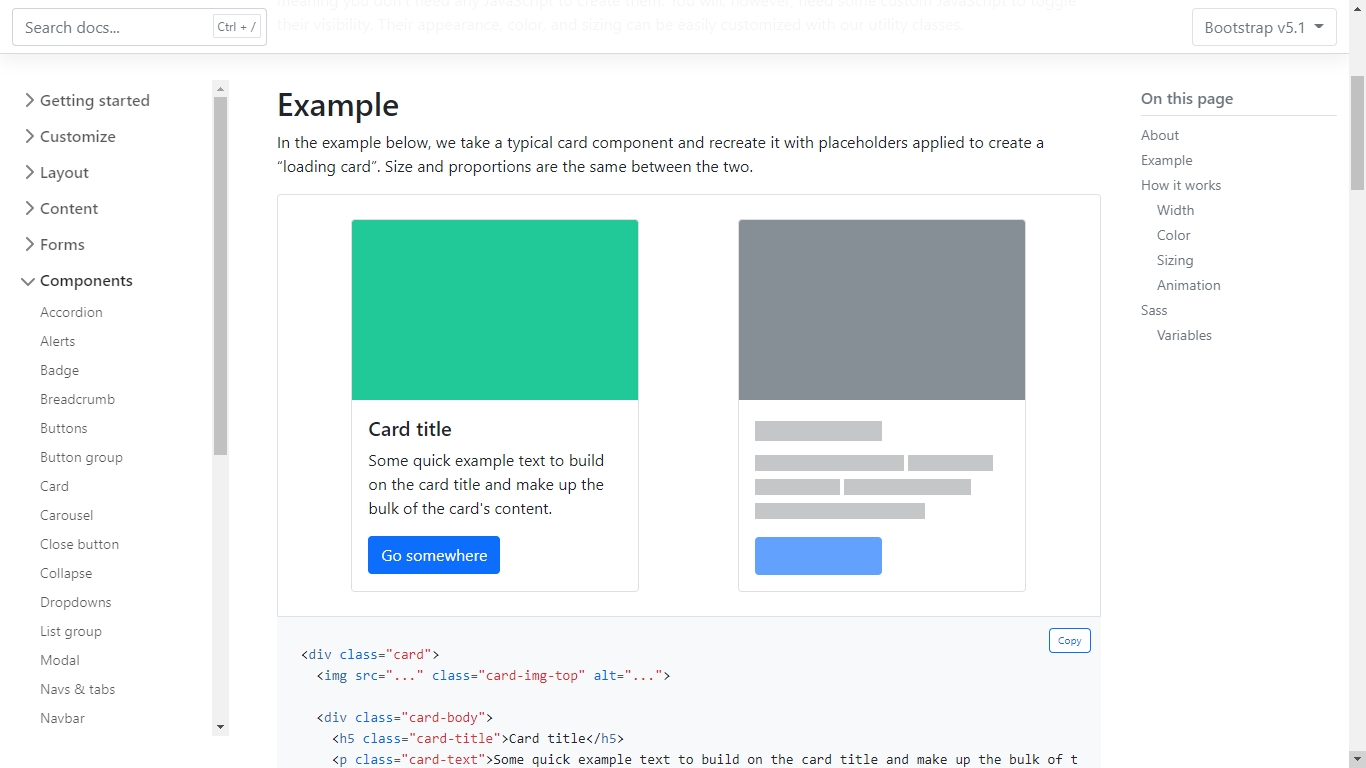Click the Go somewhere button

pos(434,555)
